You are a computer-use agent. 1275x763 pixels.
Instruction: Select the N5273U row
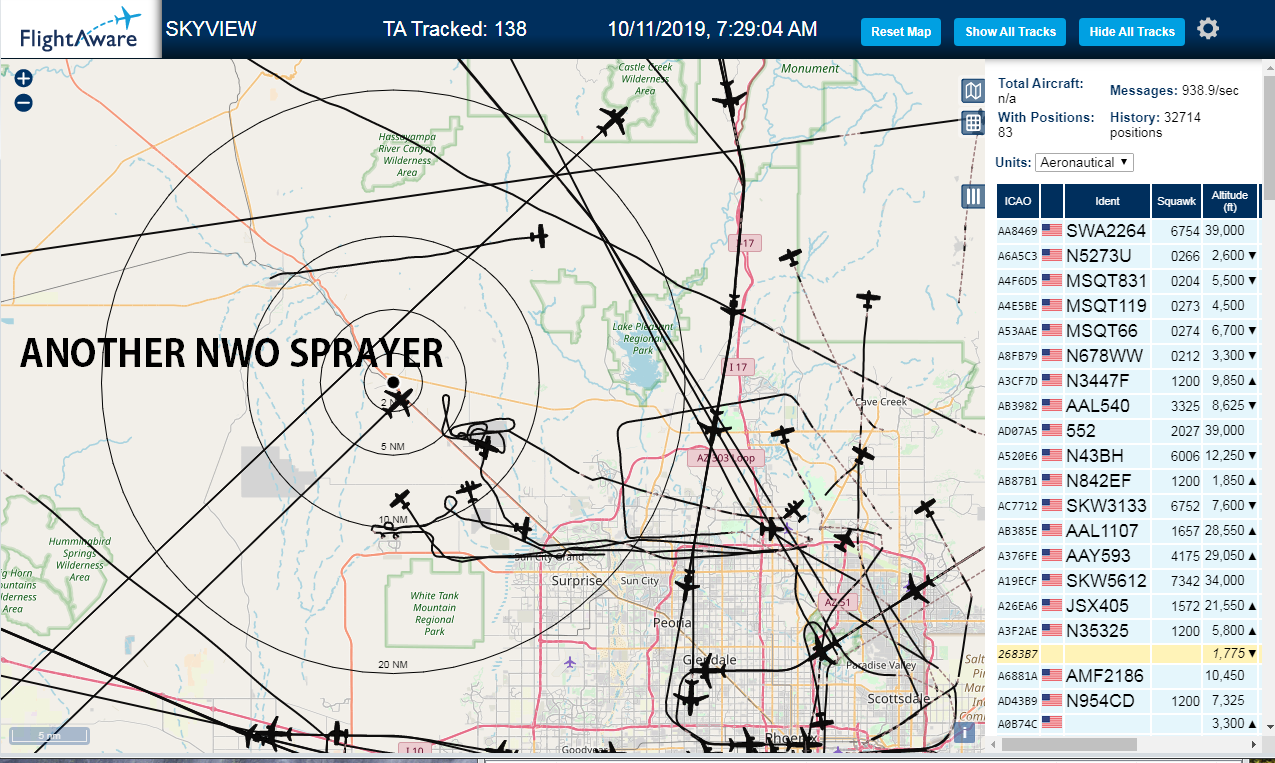point(1127,255)
